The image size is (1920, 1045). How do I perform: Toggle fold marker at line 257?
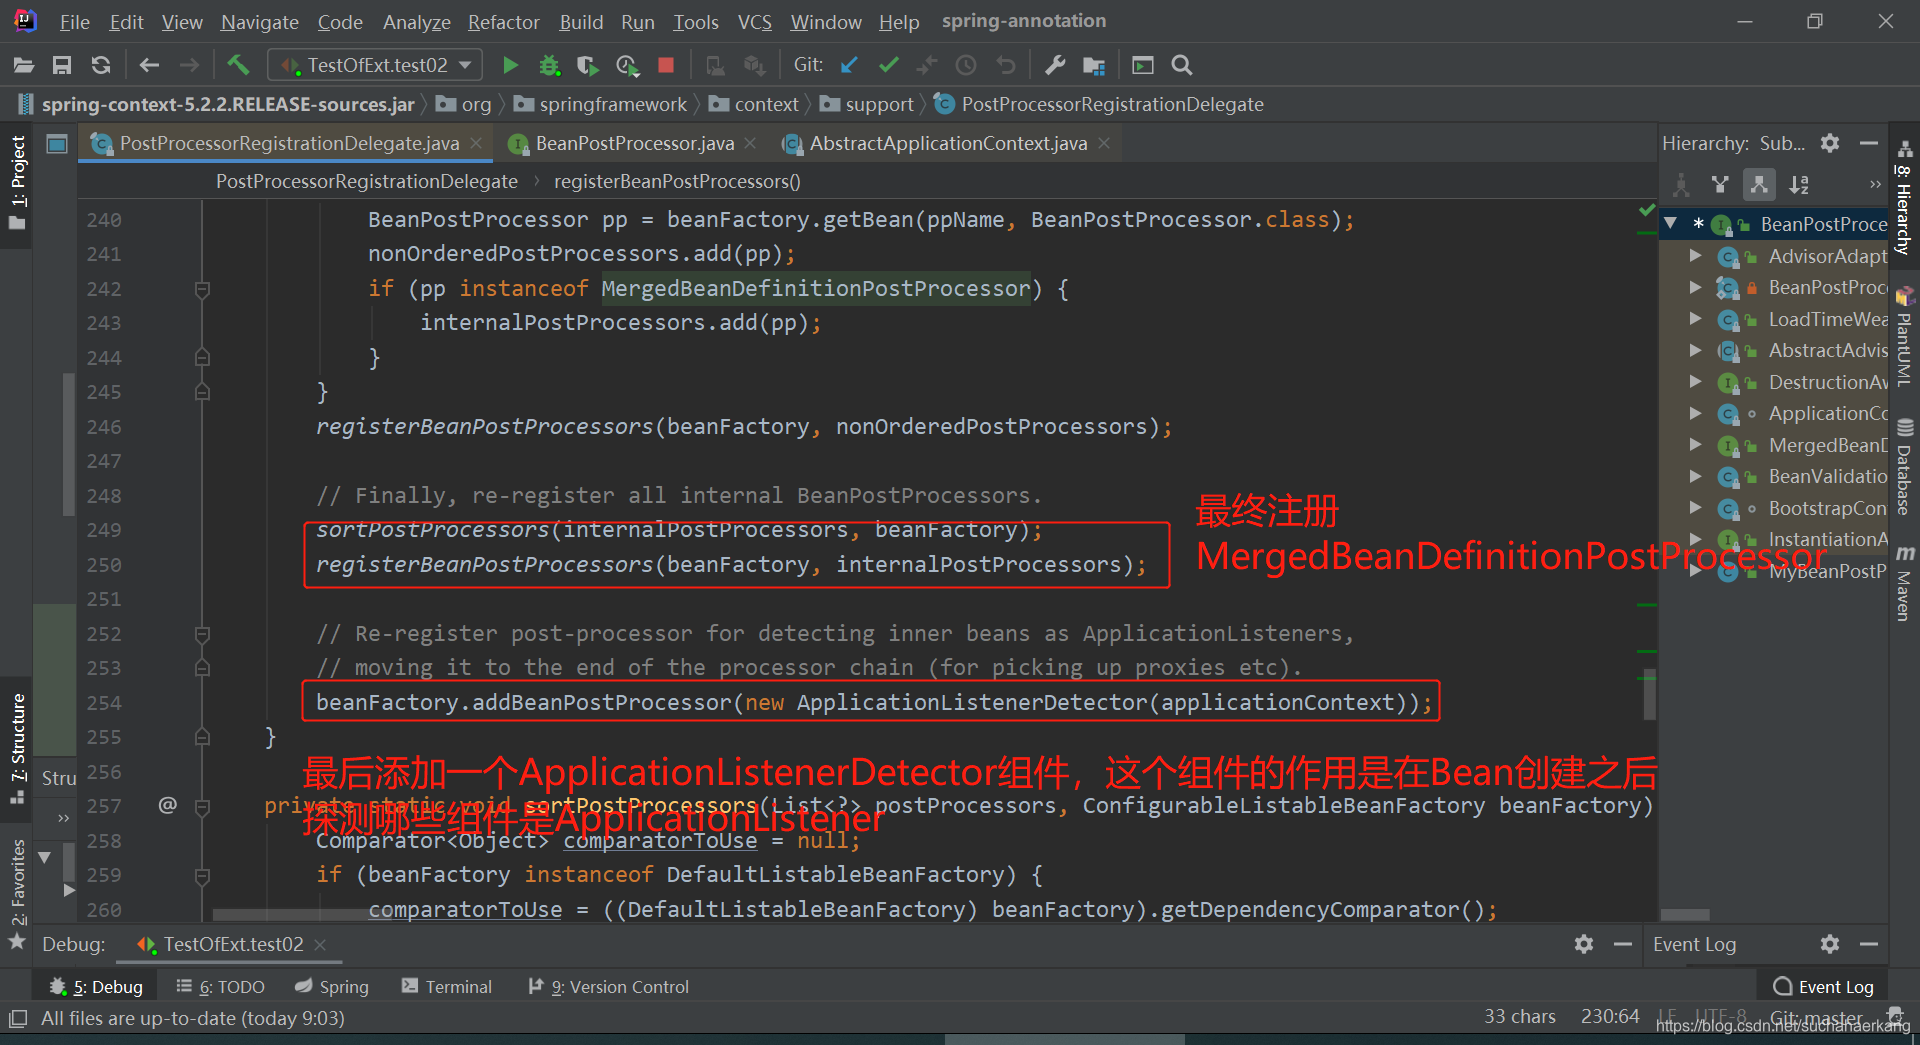[202, 806]
